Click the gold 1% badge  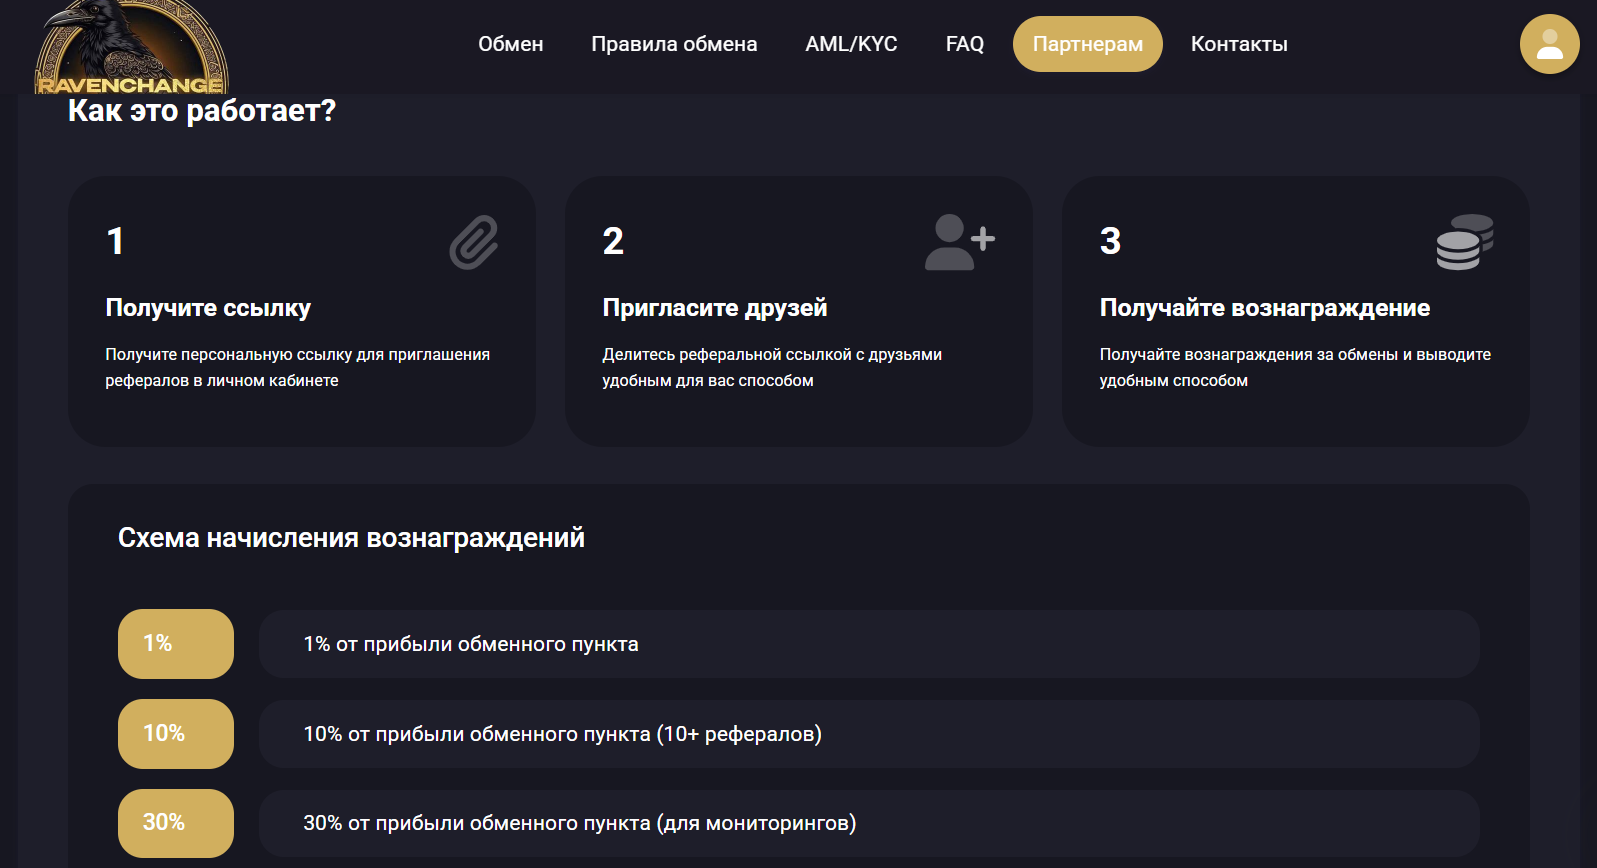[176, 644]
